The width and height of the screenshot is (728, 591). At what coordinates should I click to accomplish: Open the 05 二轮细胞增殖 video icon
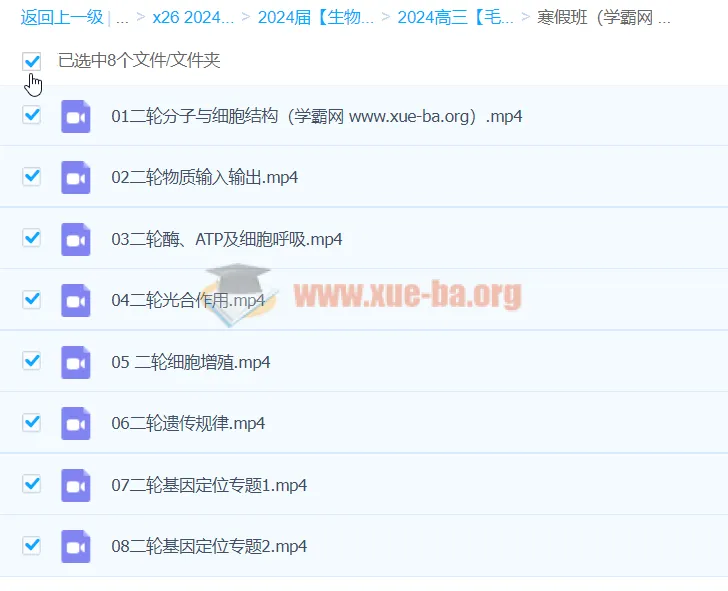(x=76, y=362)
